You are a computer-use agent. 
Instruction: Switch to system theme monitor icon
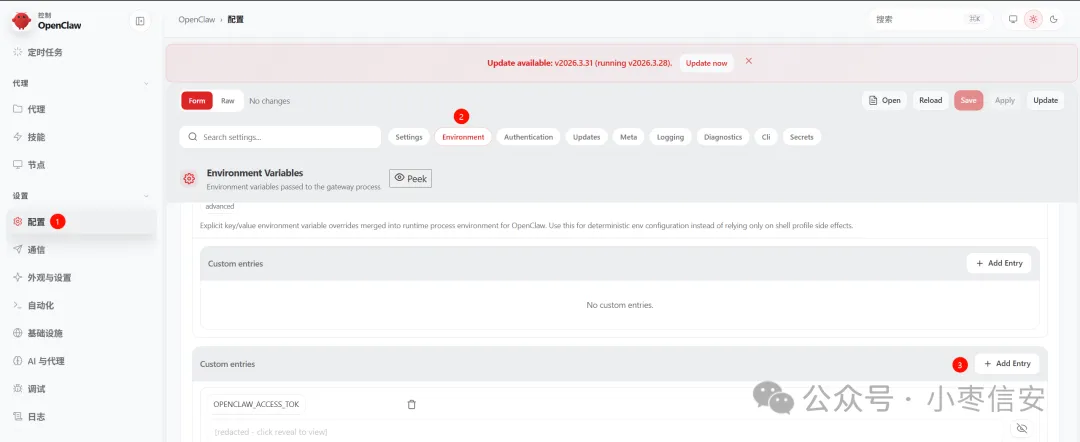click(x=1013, y=19)
